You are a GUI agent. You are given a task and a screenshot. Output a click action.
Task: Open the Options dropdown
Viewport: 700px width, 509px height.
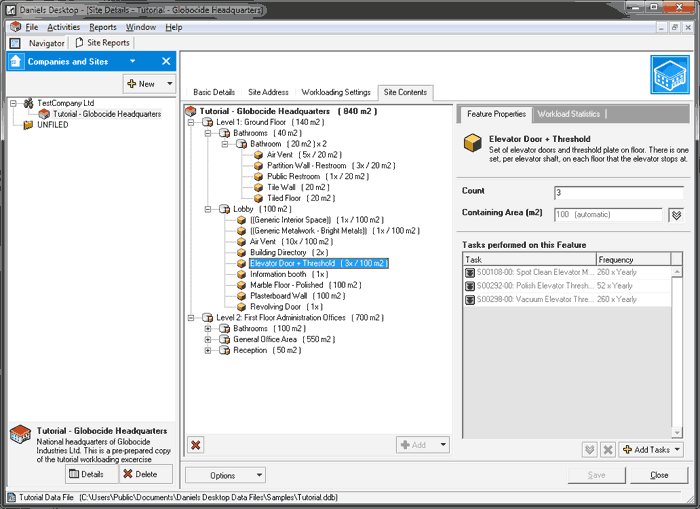click(x=225, y=476)
